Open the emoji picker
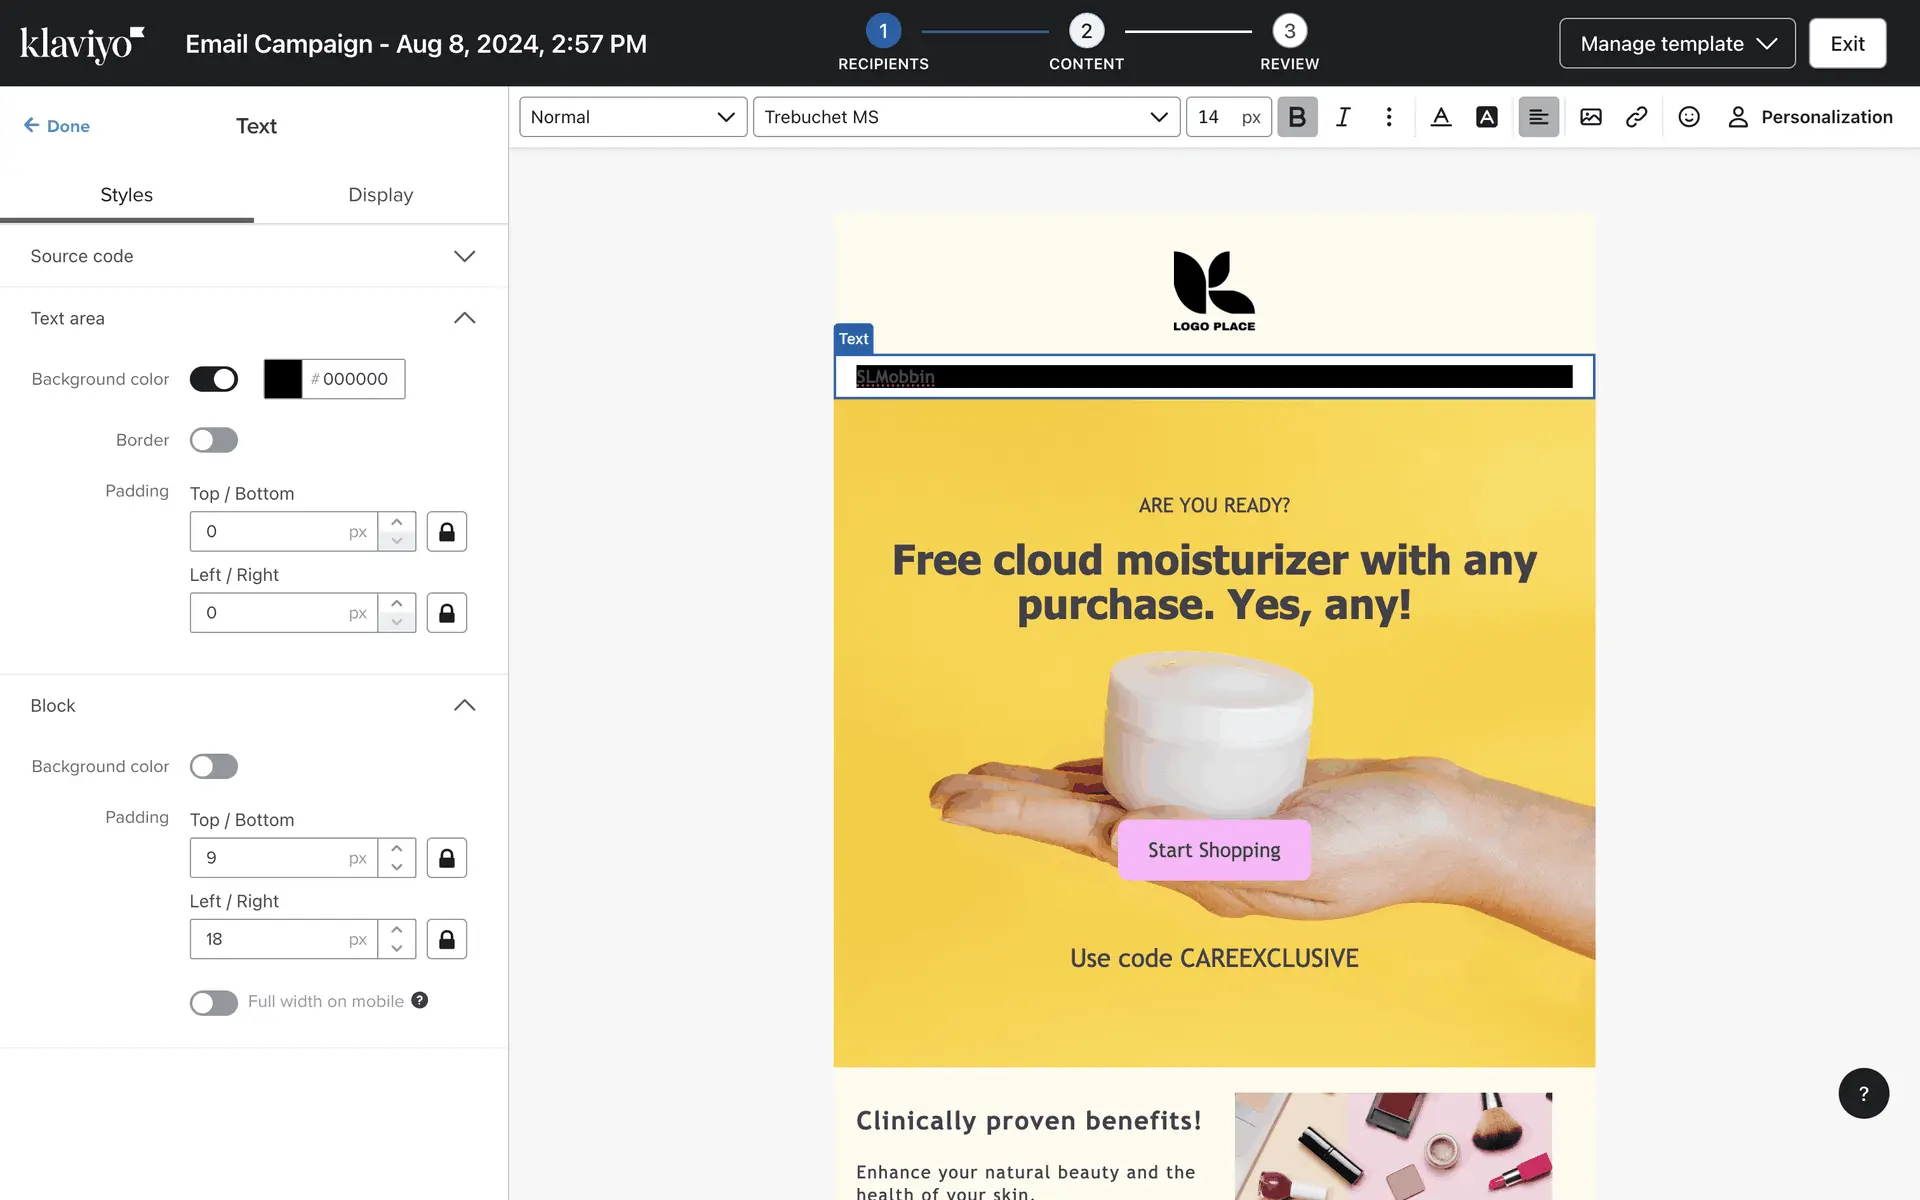The width and height of the screenshot is (1920, 1200). click(x=1689, y=117)
